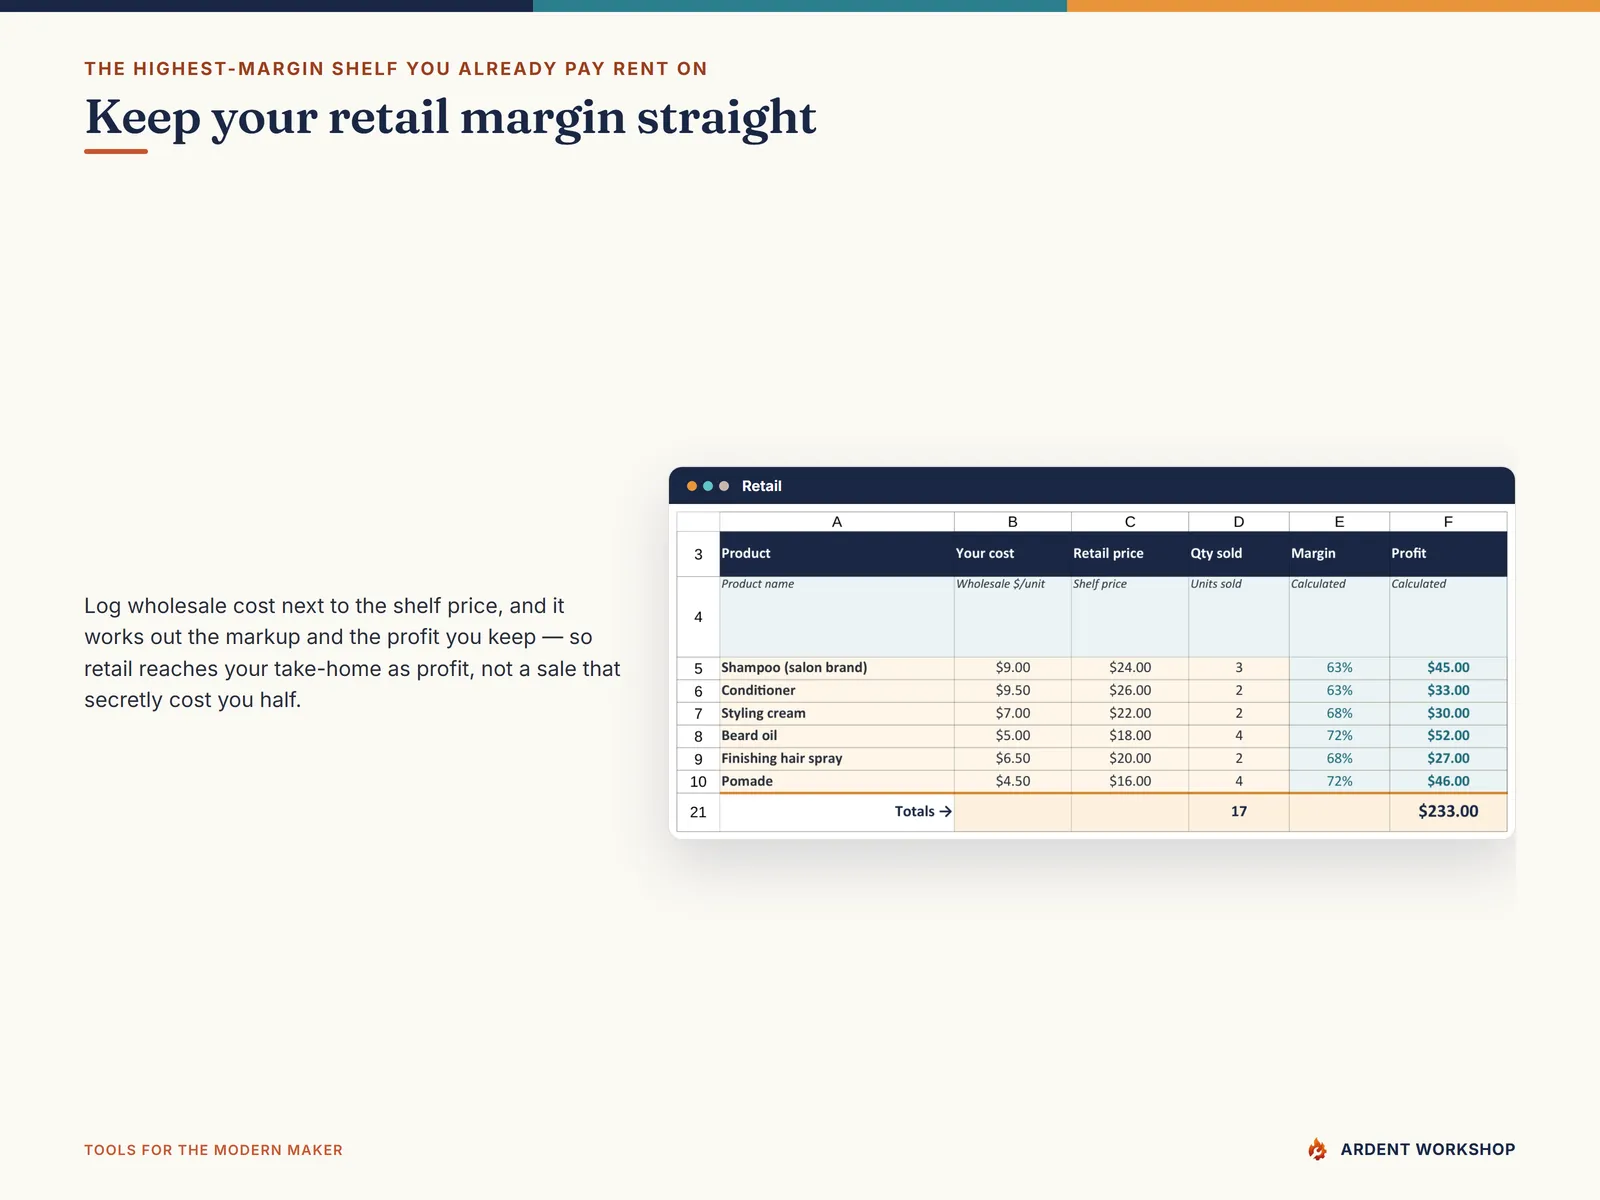Click the Product name hint cell

click(x=837, y=617)
